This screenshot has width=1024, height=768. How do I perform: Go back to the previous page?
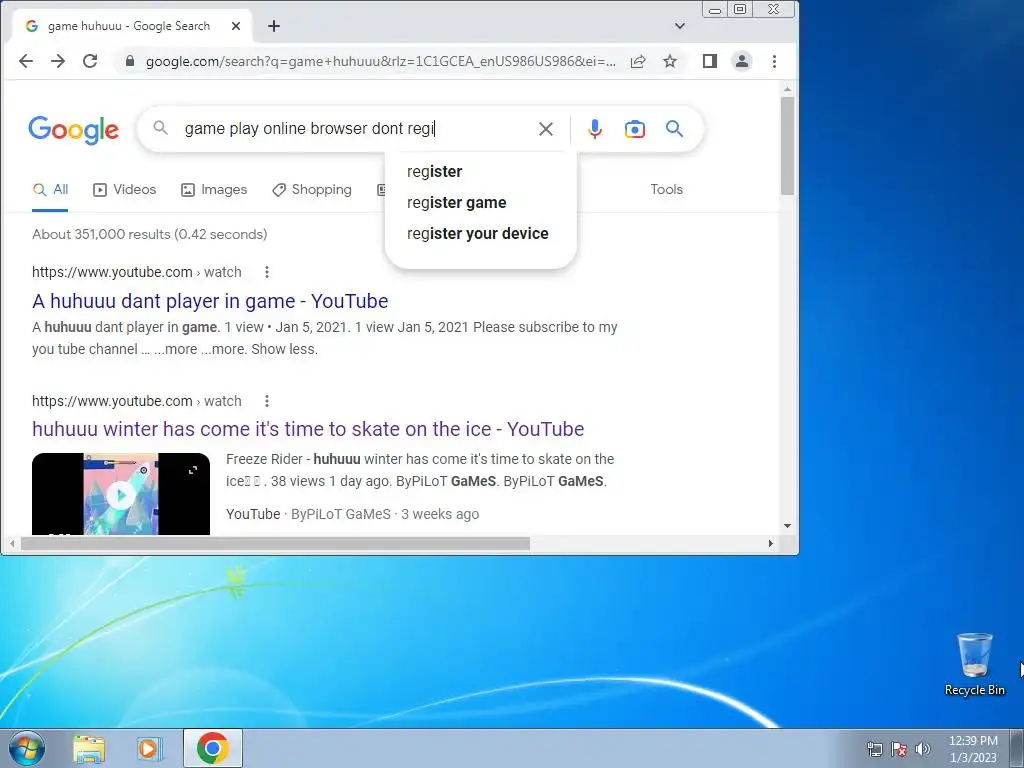(x=25, y=61)
